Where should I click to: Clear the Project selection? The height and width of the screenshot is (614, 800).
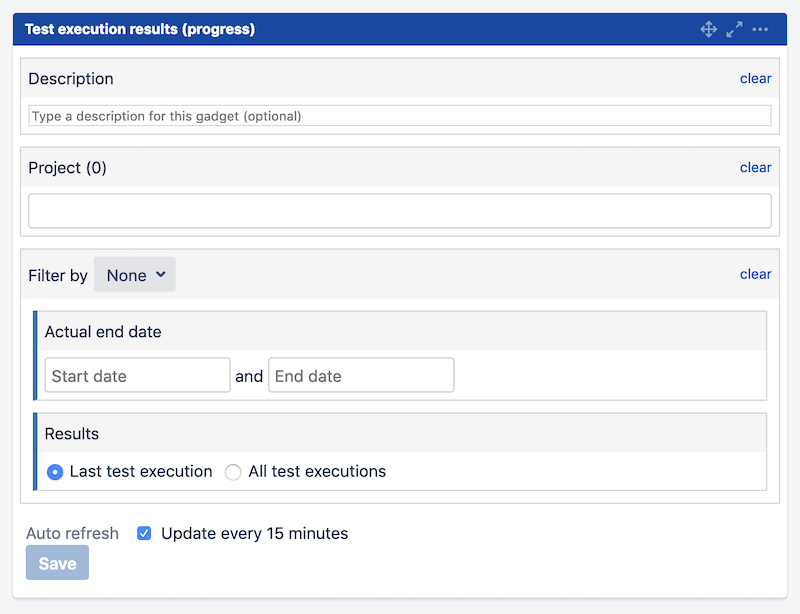(755, 167)
